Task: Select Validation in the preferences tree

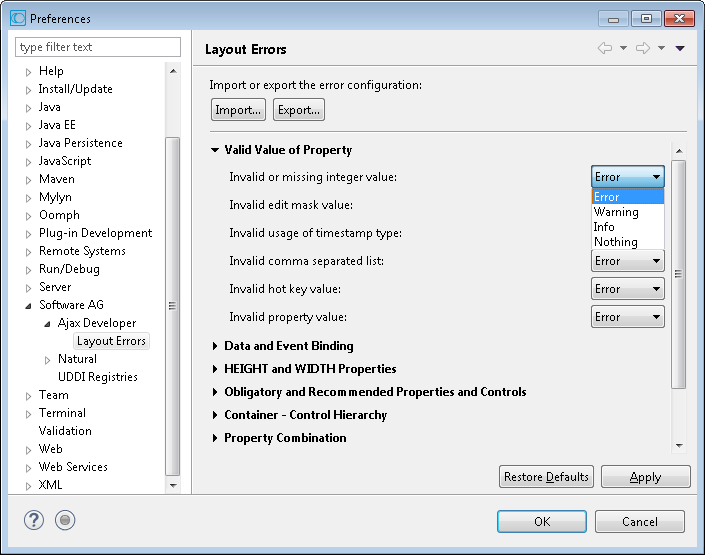Action: 65,431
